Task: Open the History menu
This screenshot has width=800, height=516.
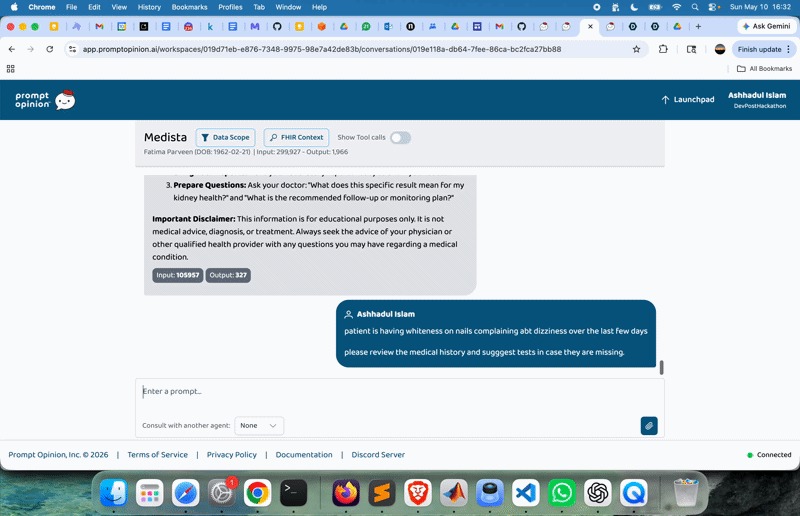Action: [x=149, y=7]
